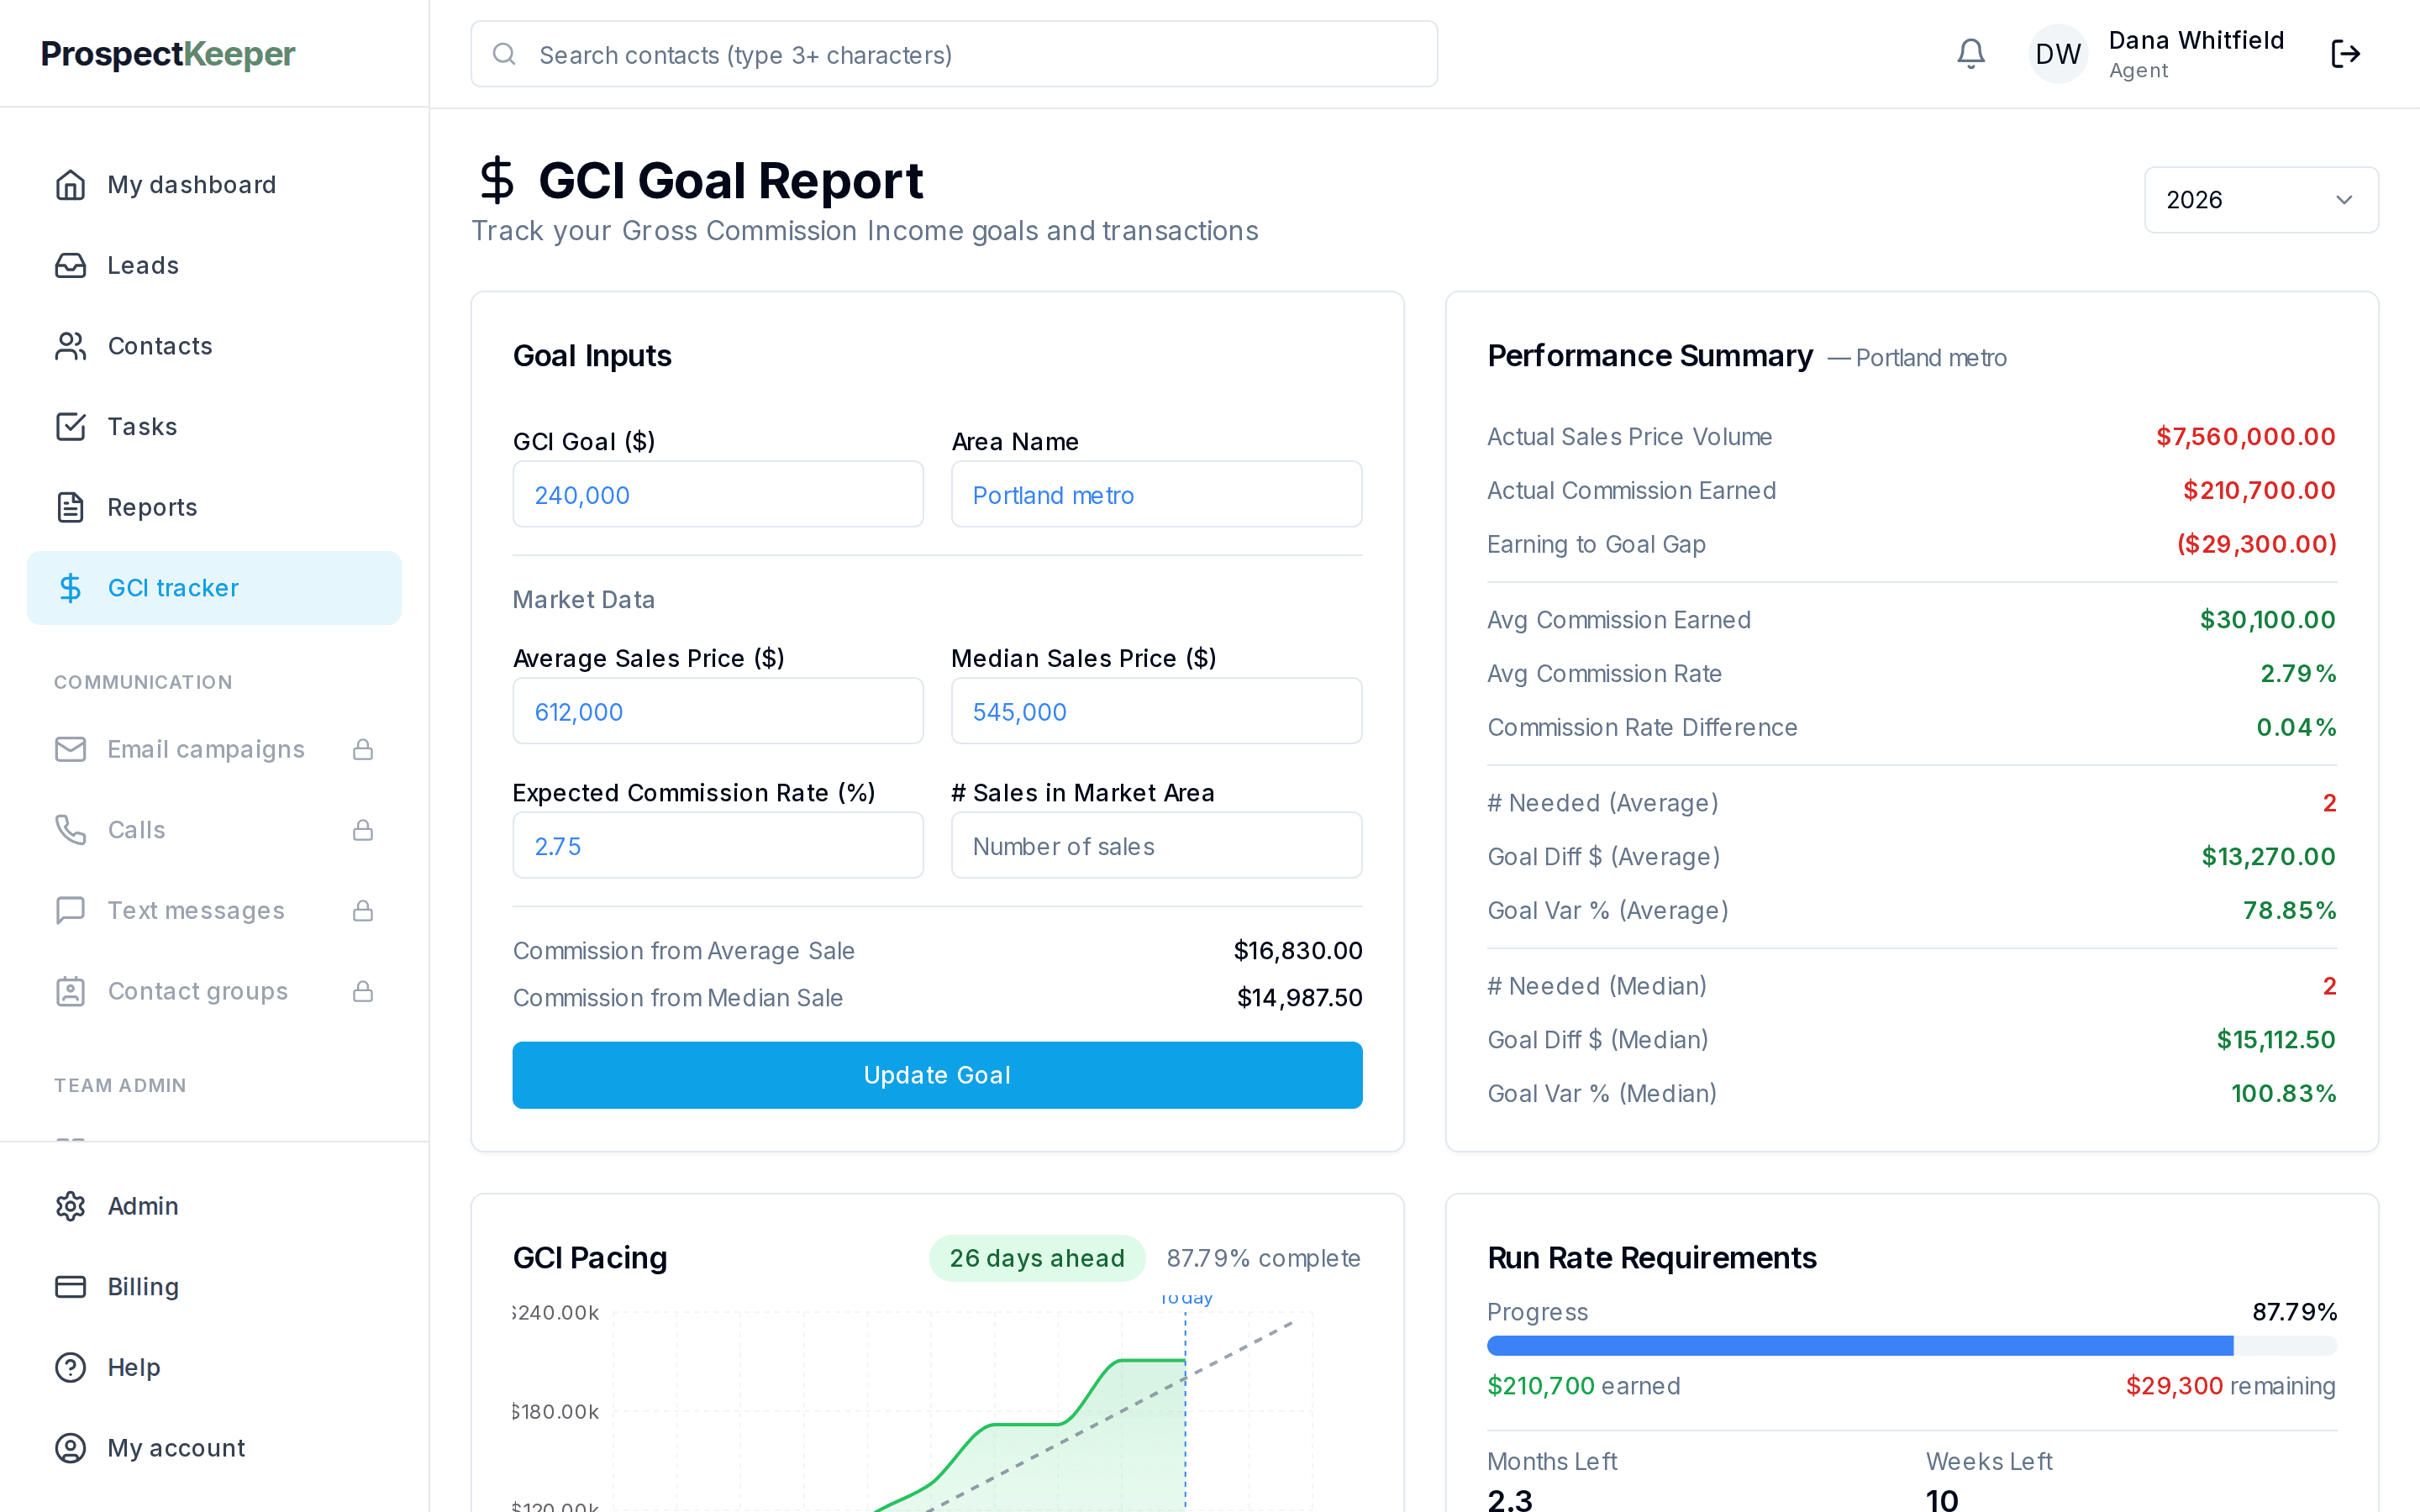Click the $29,300 remaining text

pos(2230,1385)
